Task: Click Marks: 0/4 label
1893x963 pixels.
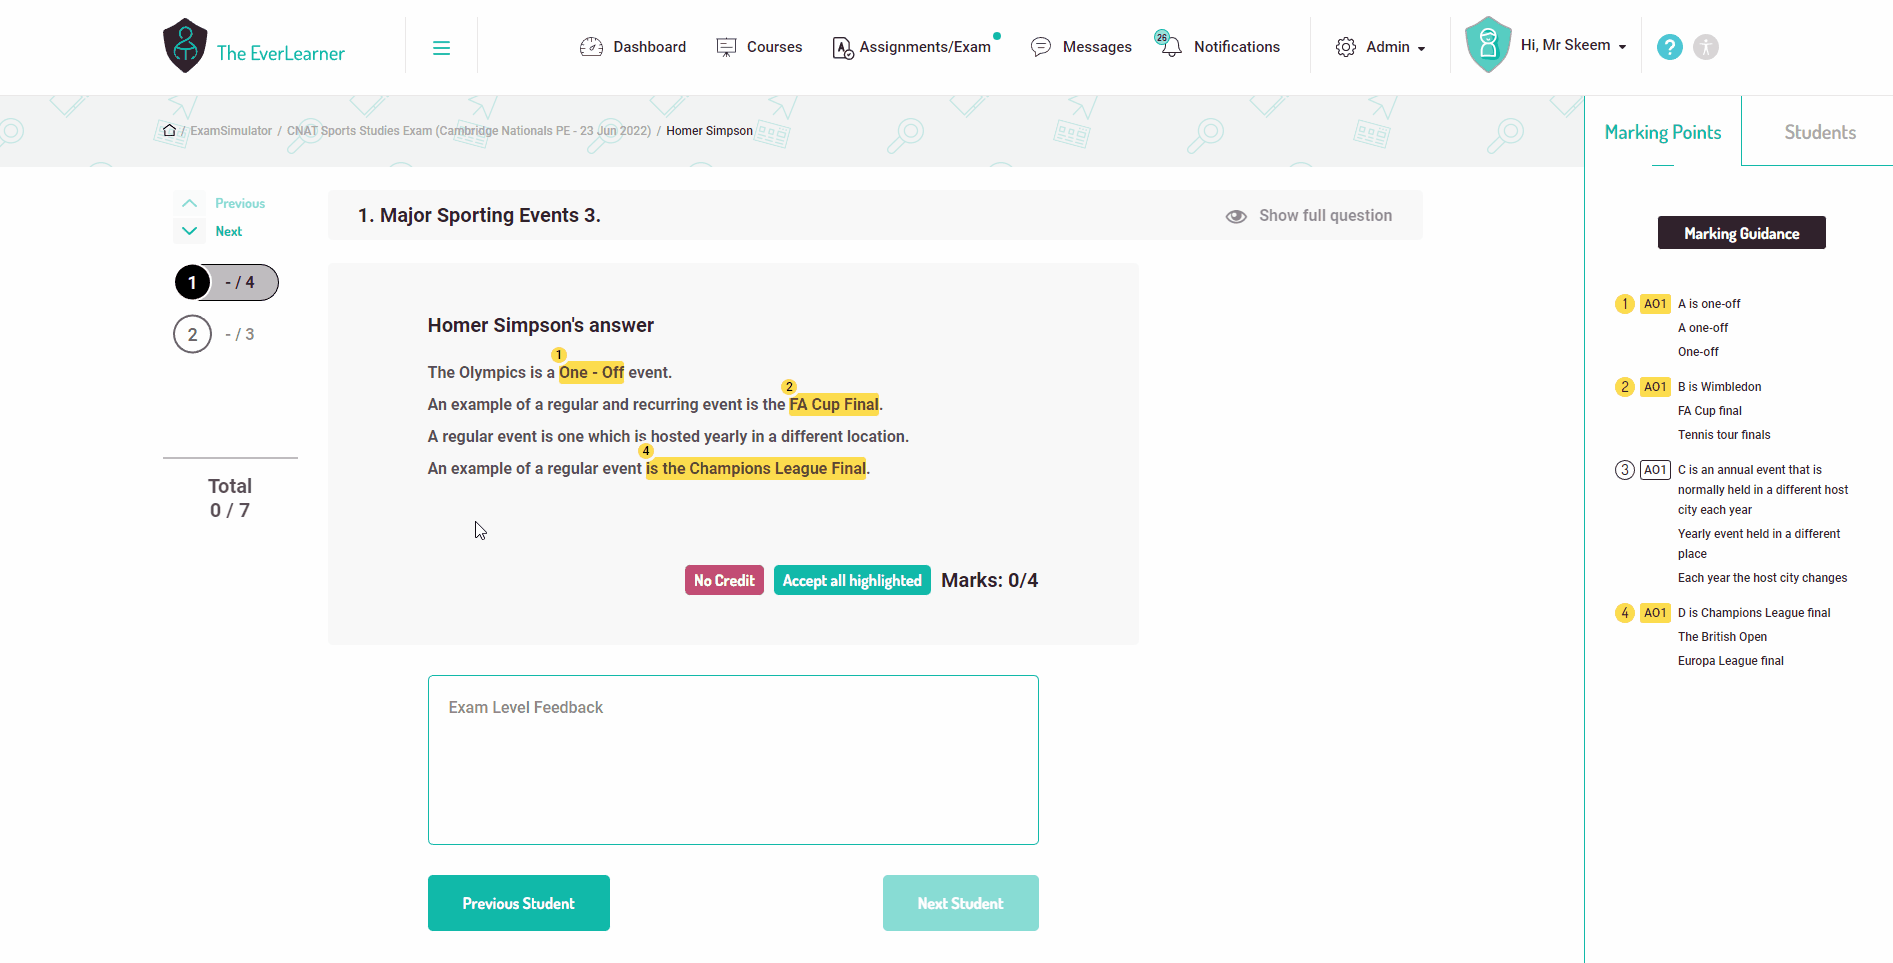Action: click(989, 580)
